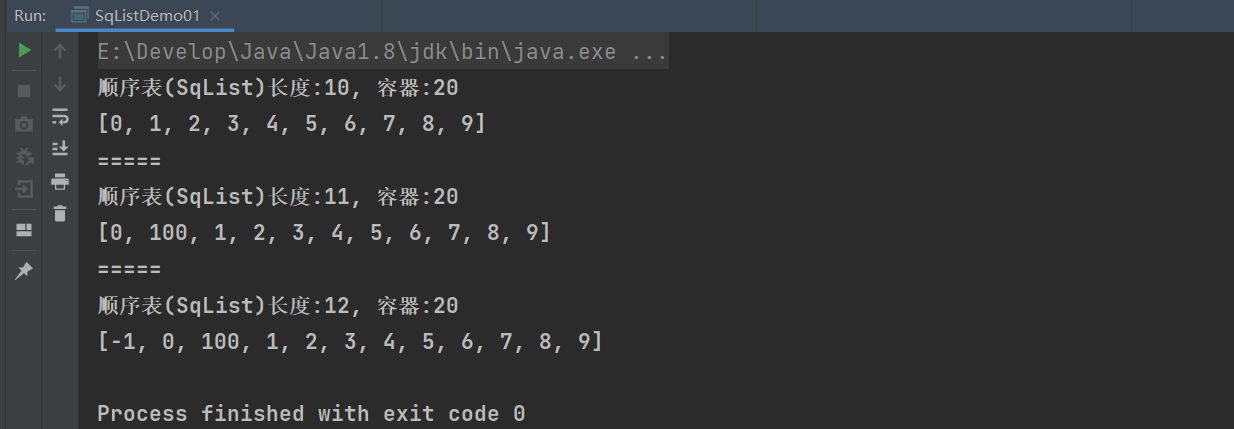Click the green Rerun button
1234x429 pixels.
[x=24, y=51]
